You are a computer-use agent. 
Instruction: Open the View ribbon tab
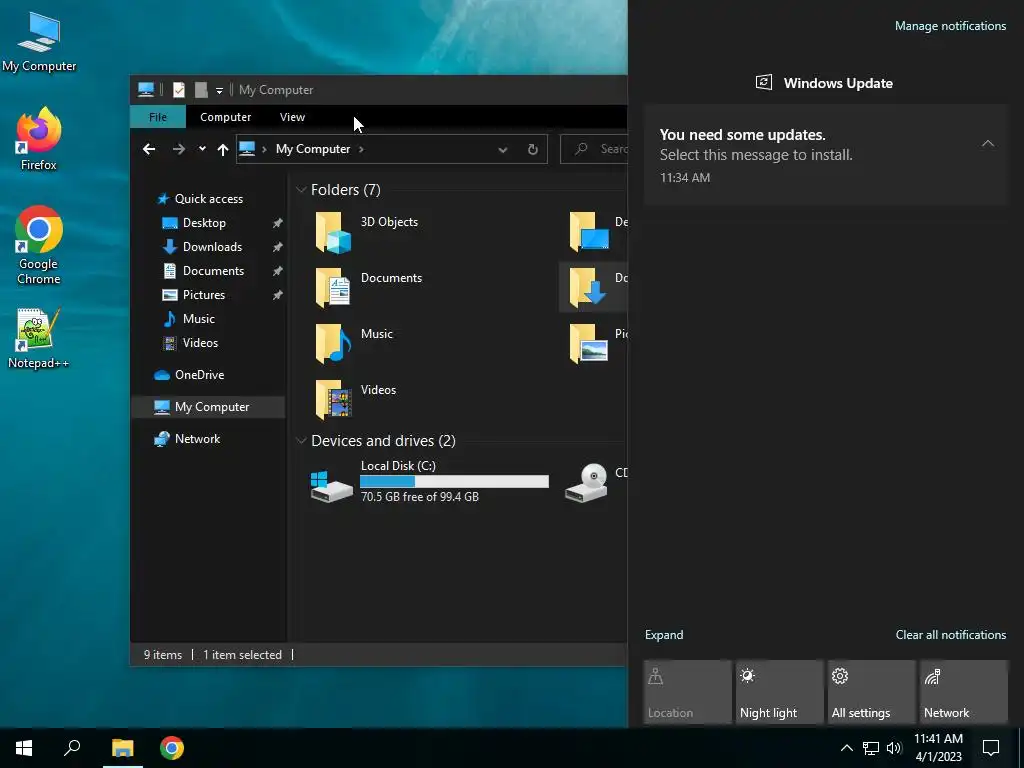pyautogui.click(x=292, y=117)
